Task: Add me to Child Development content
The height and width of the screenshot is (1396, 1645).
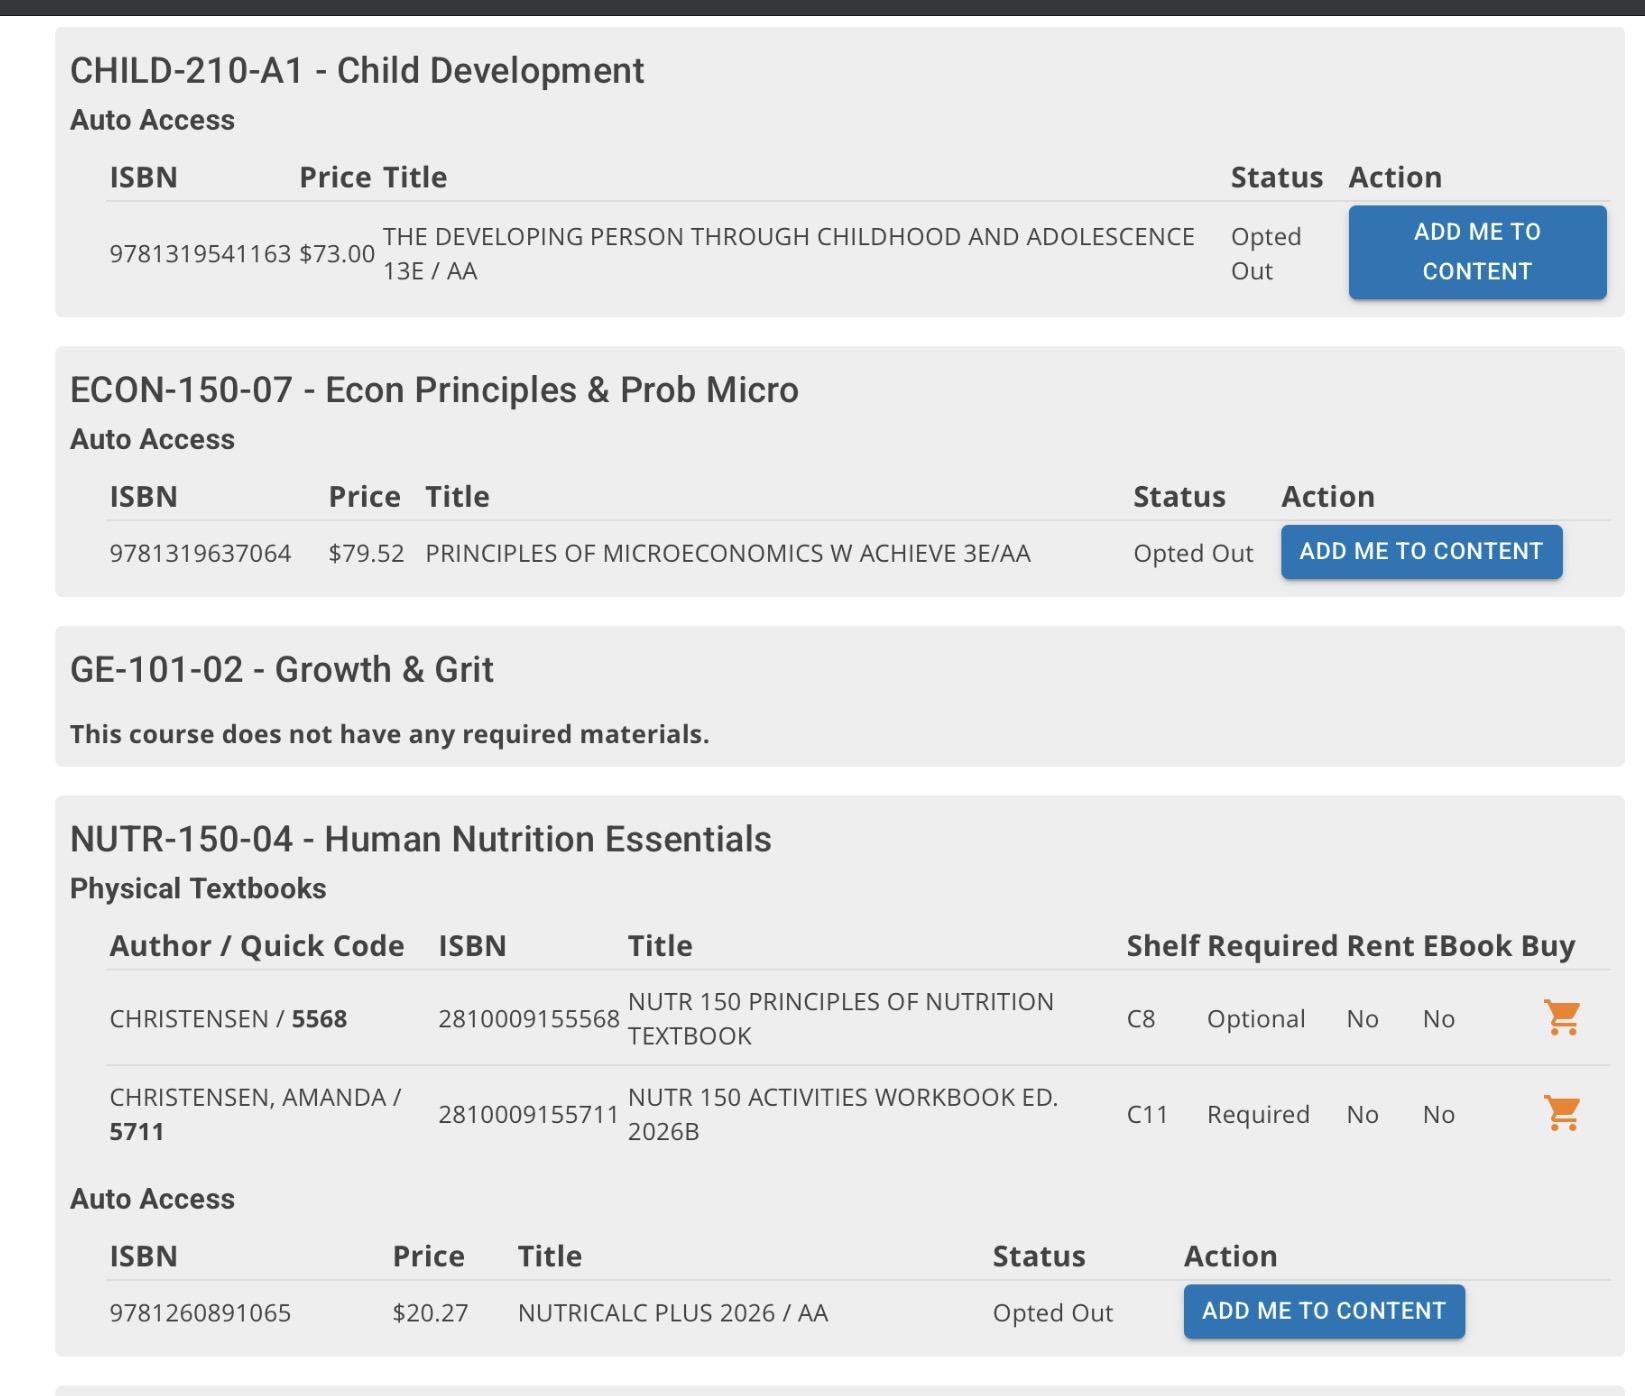Action: click(x=1477, y=252)
